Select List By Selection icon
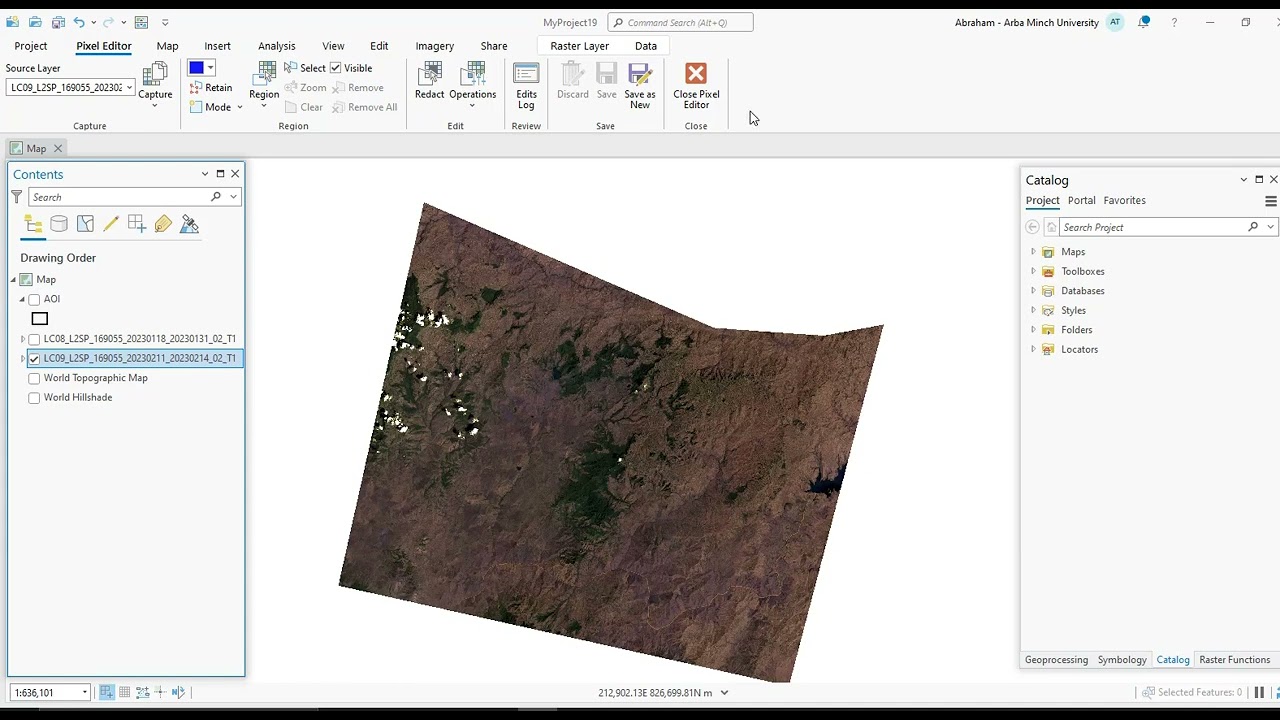The height and width of the screenshot is (720, 1280). (x=85, y=224)
